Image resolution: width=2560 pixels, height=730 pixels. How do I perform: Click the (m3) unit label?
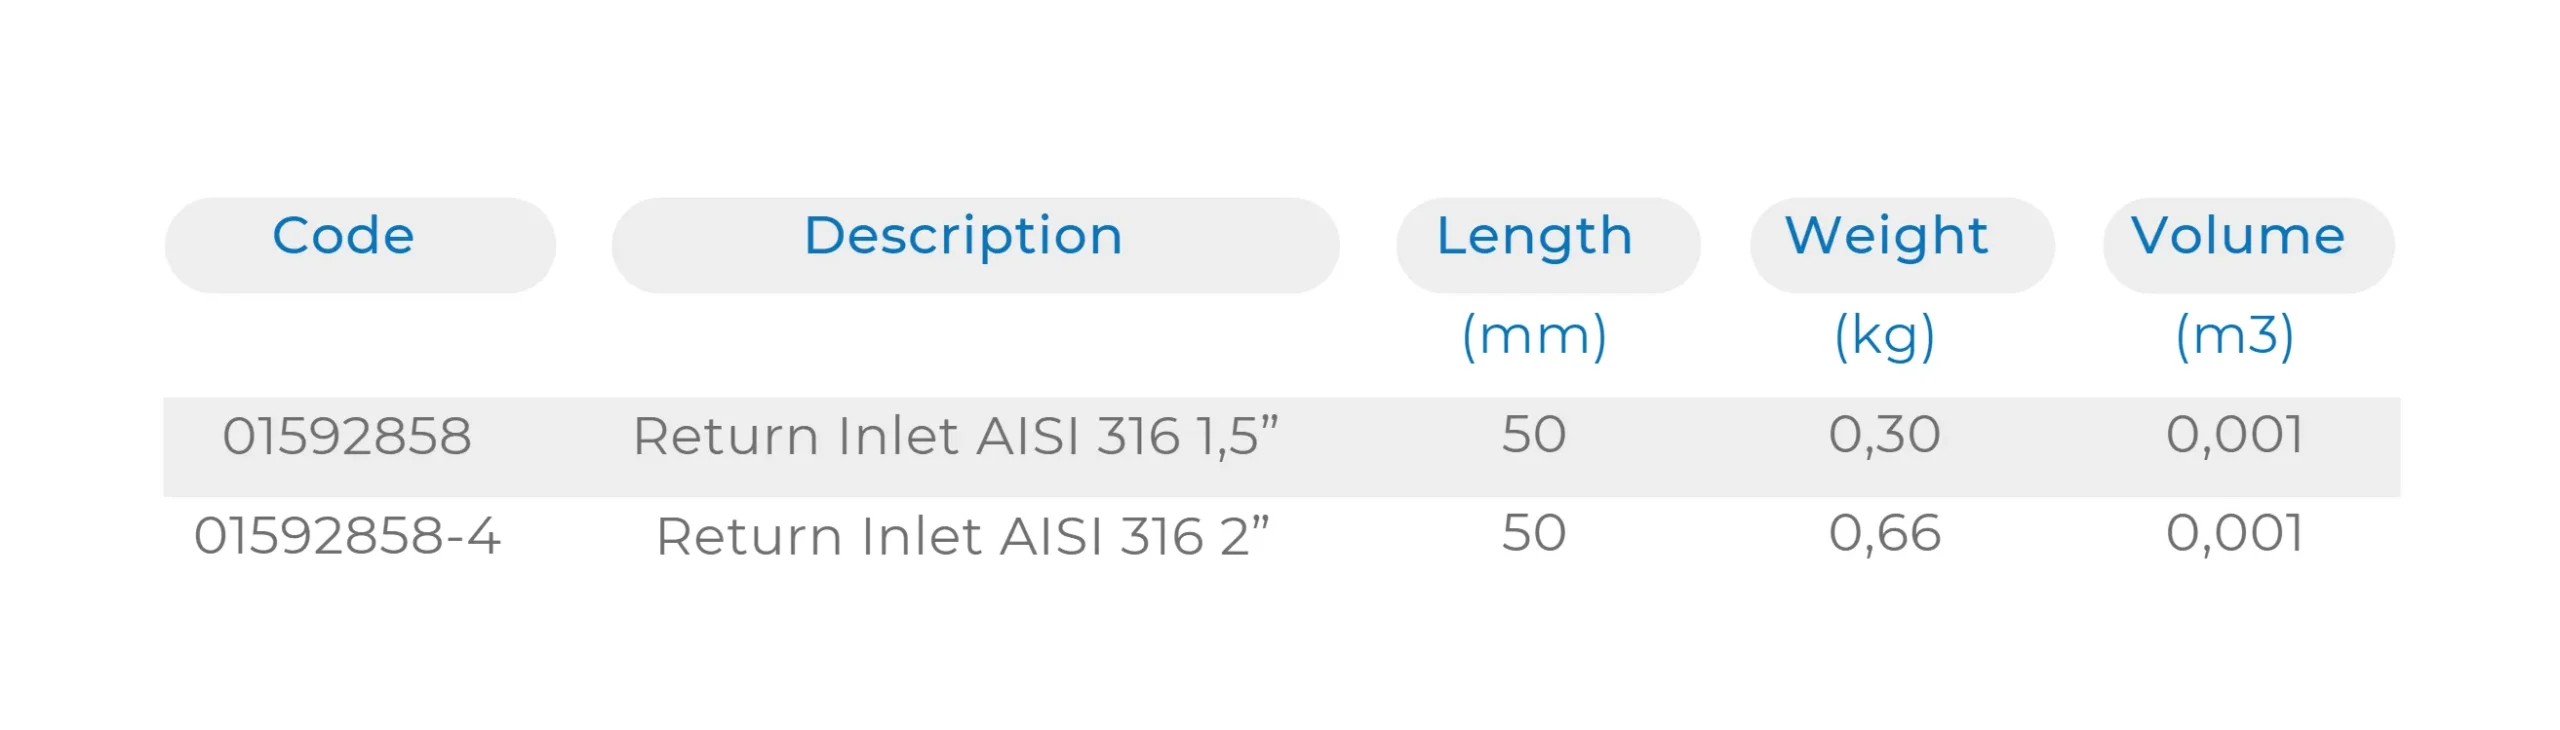point(2234,336)
